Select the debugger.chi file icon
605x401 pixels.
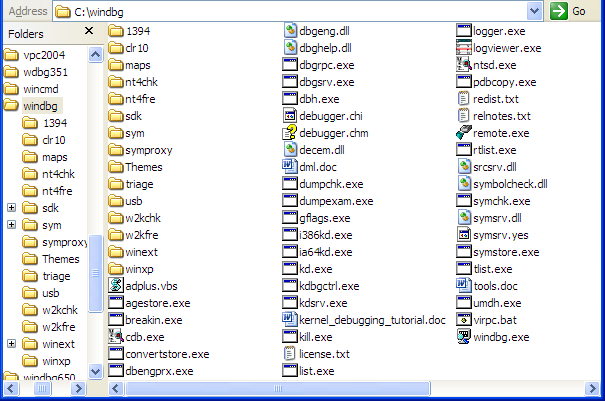coord(291,115)
